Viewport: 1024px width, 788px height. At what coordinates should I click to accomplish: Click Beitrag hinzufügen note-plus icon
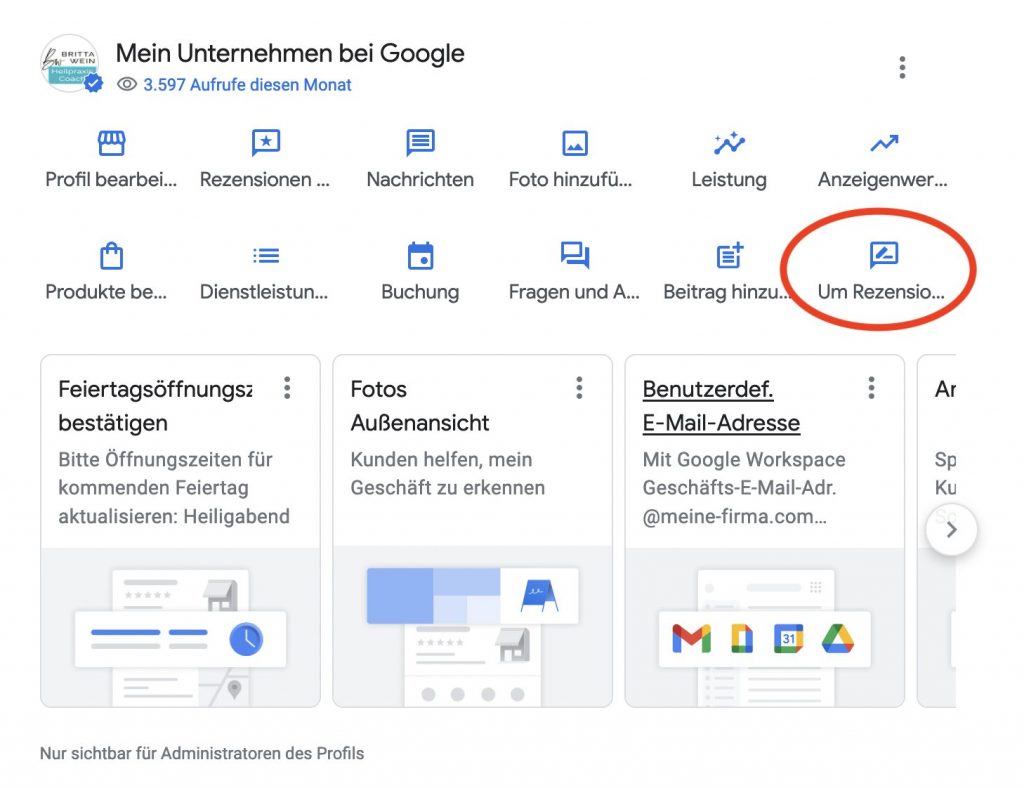click(x=729, y=255)
